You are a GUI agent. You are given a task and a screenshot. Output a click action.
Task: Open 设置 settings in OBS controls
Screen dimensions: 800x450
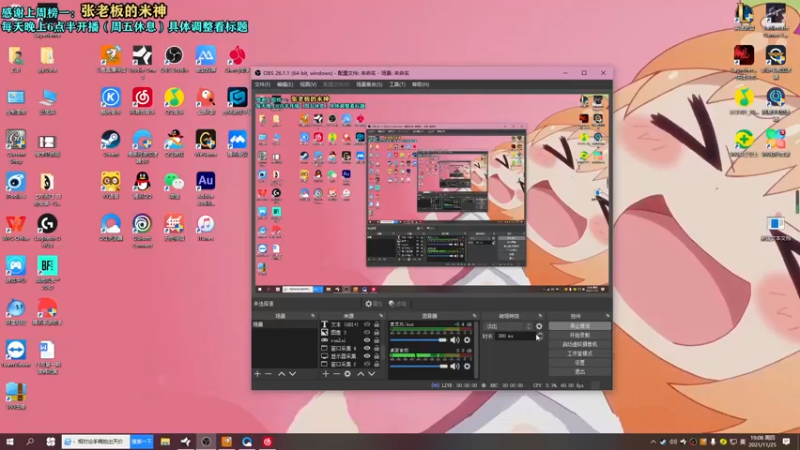[580, 362]
